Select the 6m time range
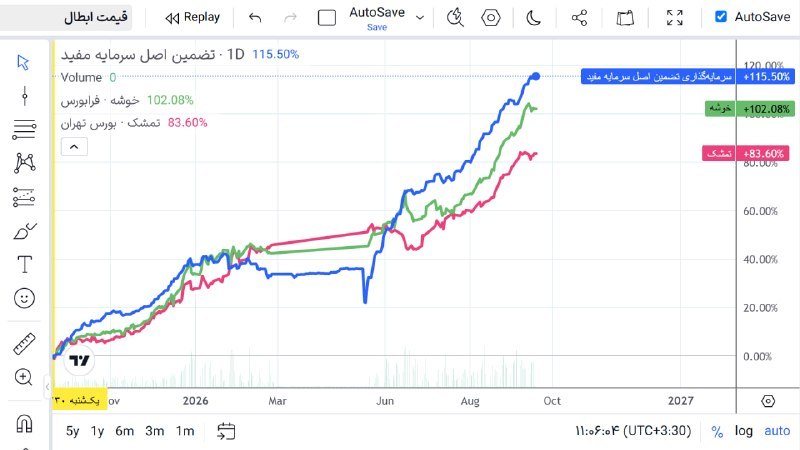This screenshot has width=800, height=450. (x=124, y=431)
